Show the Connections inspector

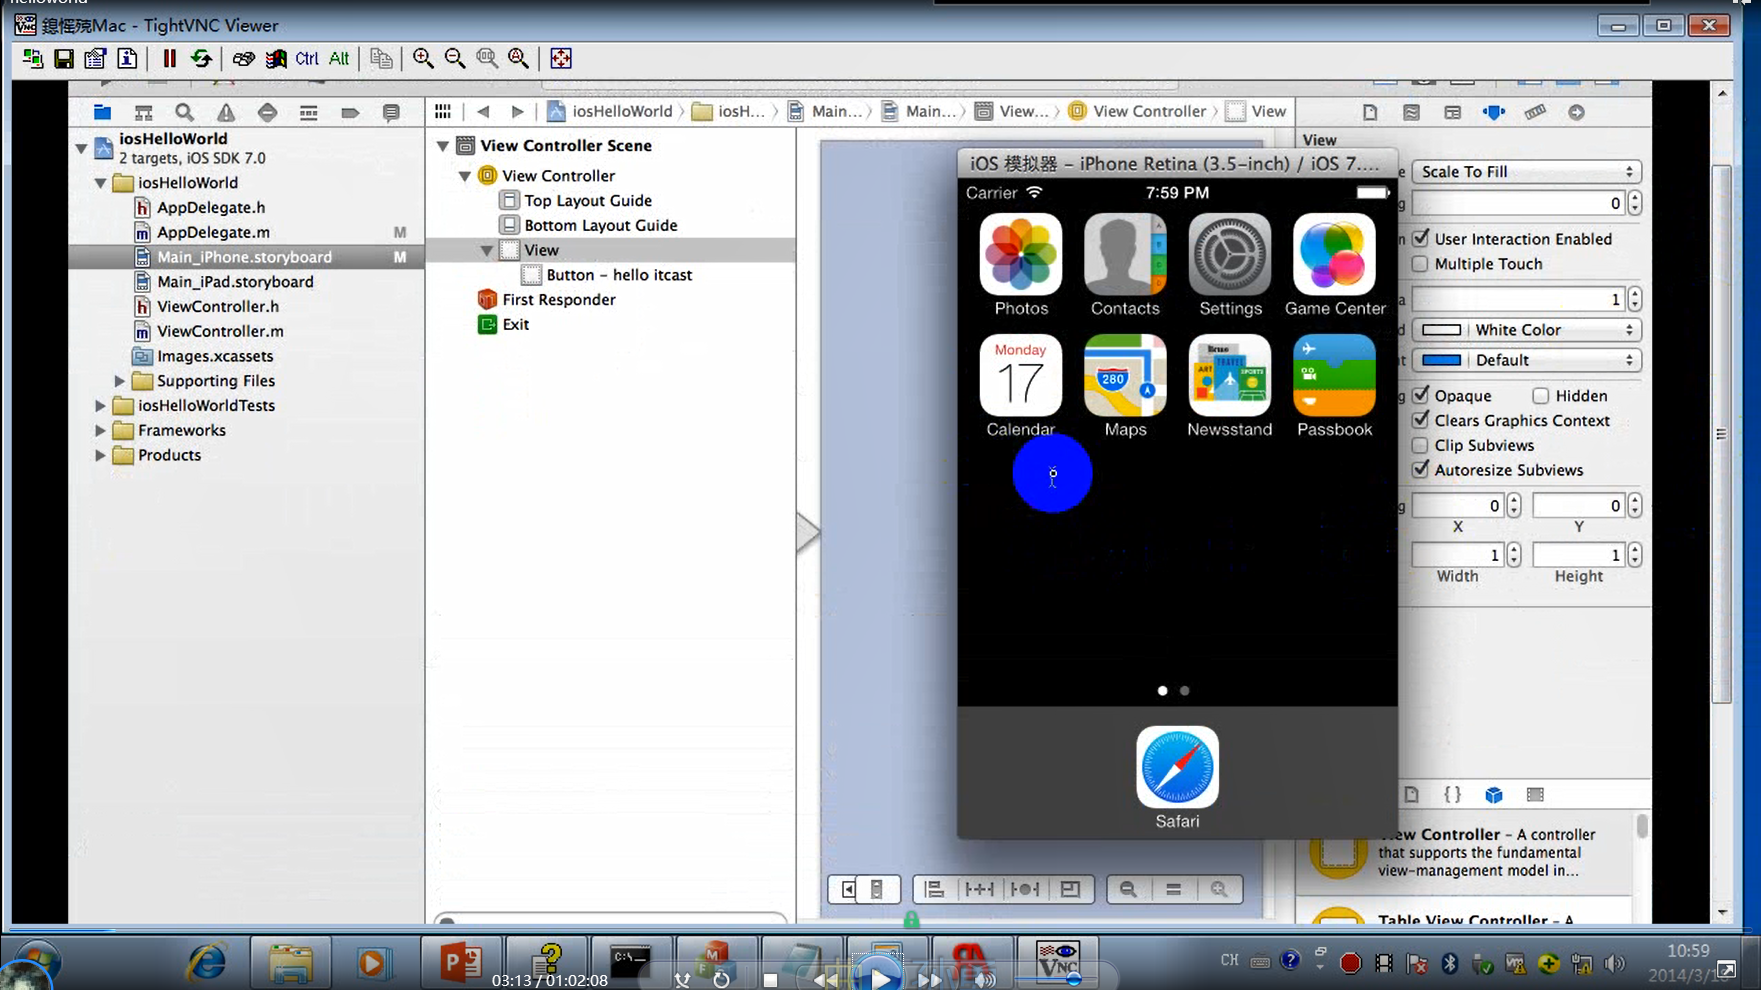[1576, 112]
